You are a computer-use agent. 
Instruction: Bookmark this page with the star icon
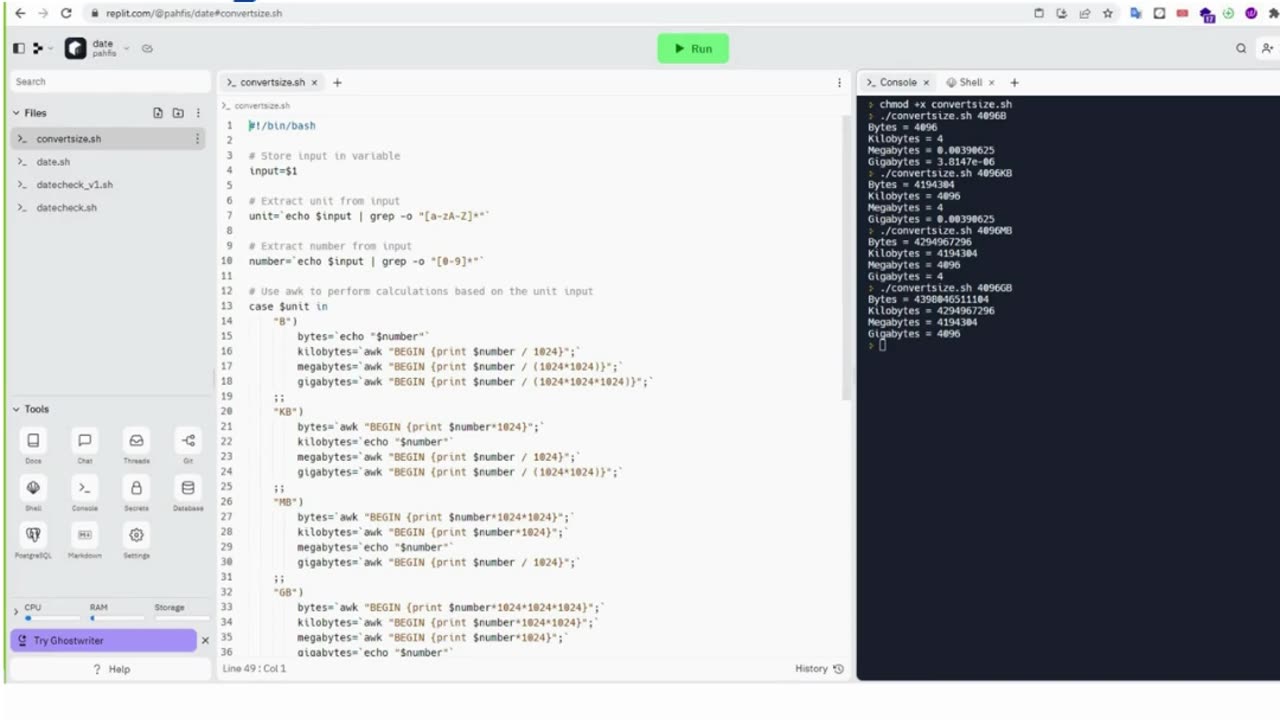coord(1107,13)
